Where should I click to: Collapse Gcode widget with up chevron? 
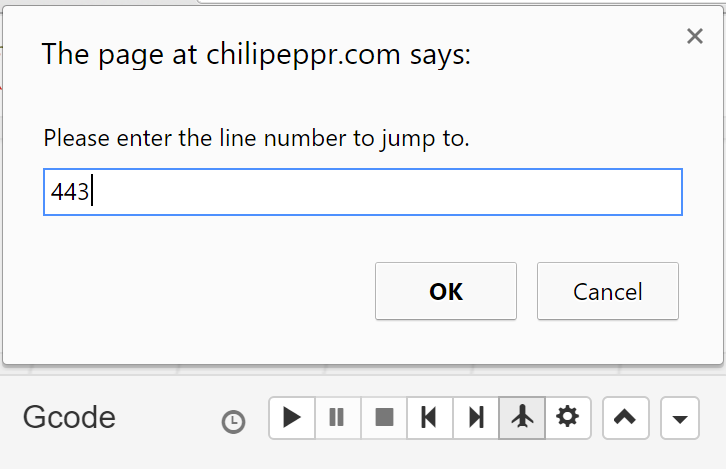pyautogui.click(x=625, y=417)
